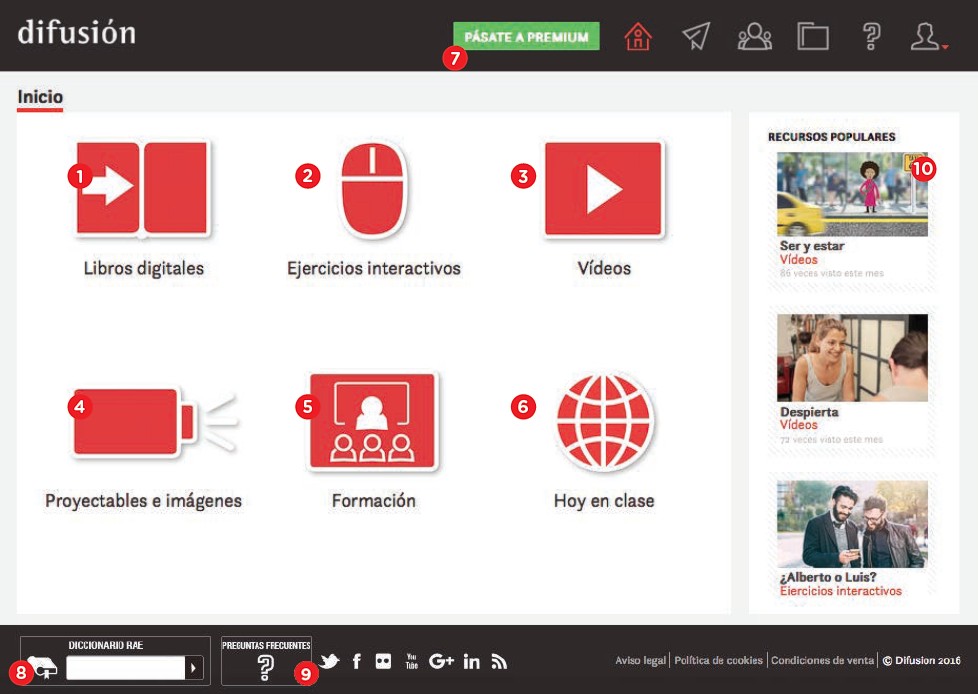
Task: Open Preguntas frecuentes question icon
Action: 266,667
